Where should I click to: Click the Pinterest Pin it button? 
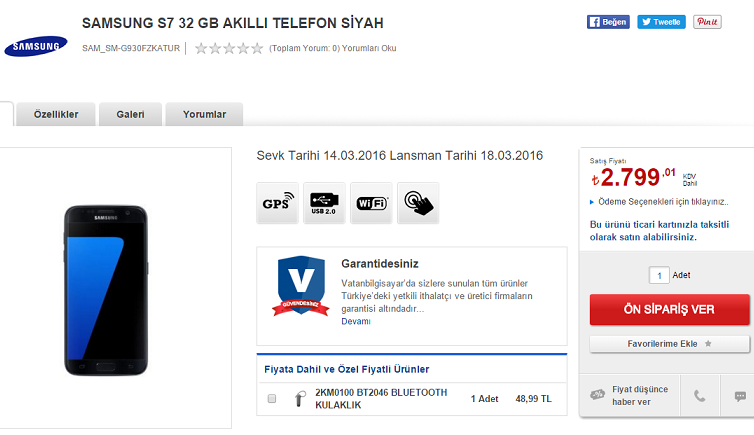click(x=707, y=22)
